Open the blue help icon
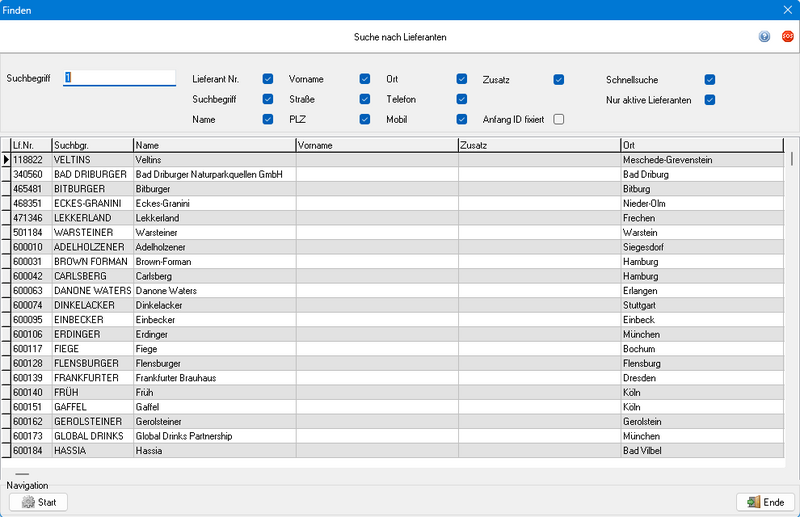Screen dimensions: 800x517 764,36
